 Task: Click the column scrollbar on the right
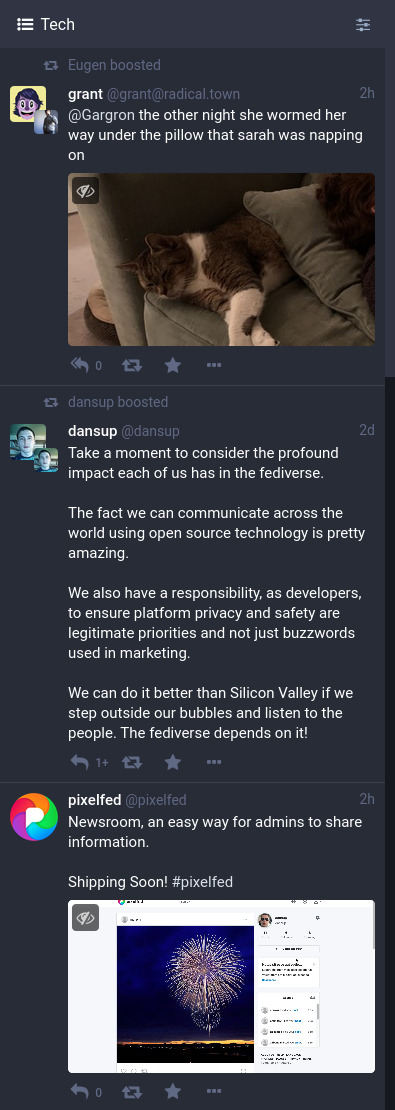coord(390,212)
